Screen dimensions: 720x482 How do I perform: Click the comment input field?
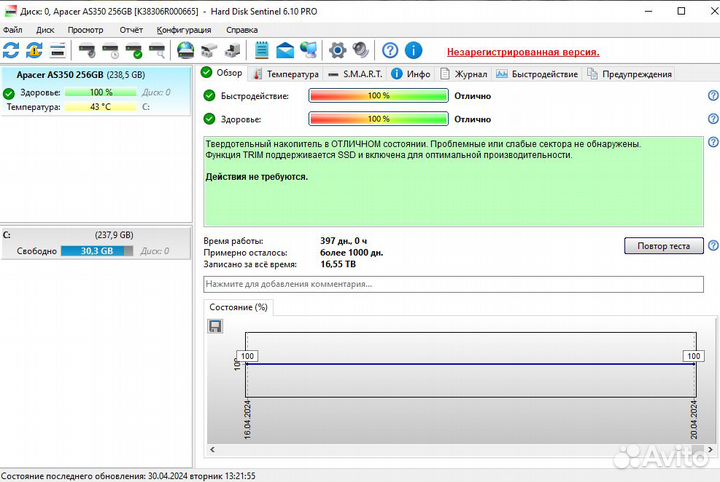(x=453, y=284)
